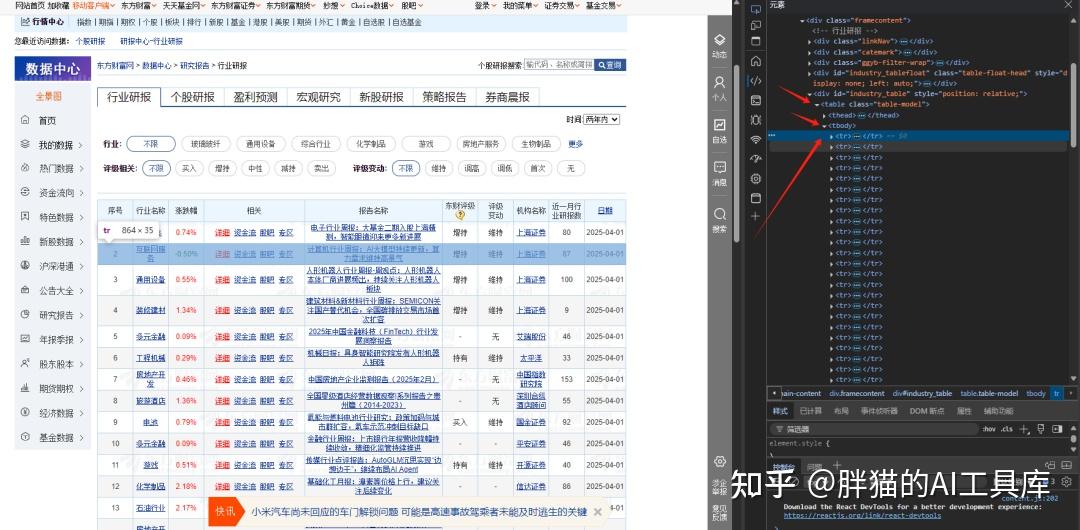Open the Network wifi icon in DevTools
Viewport: 1080px width, 530px height.
756,139
